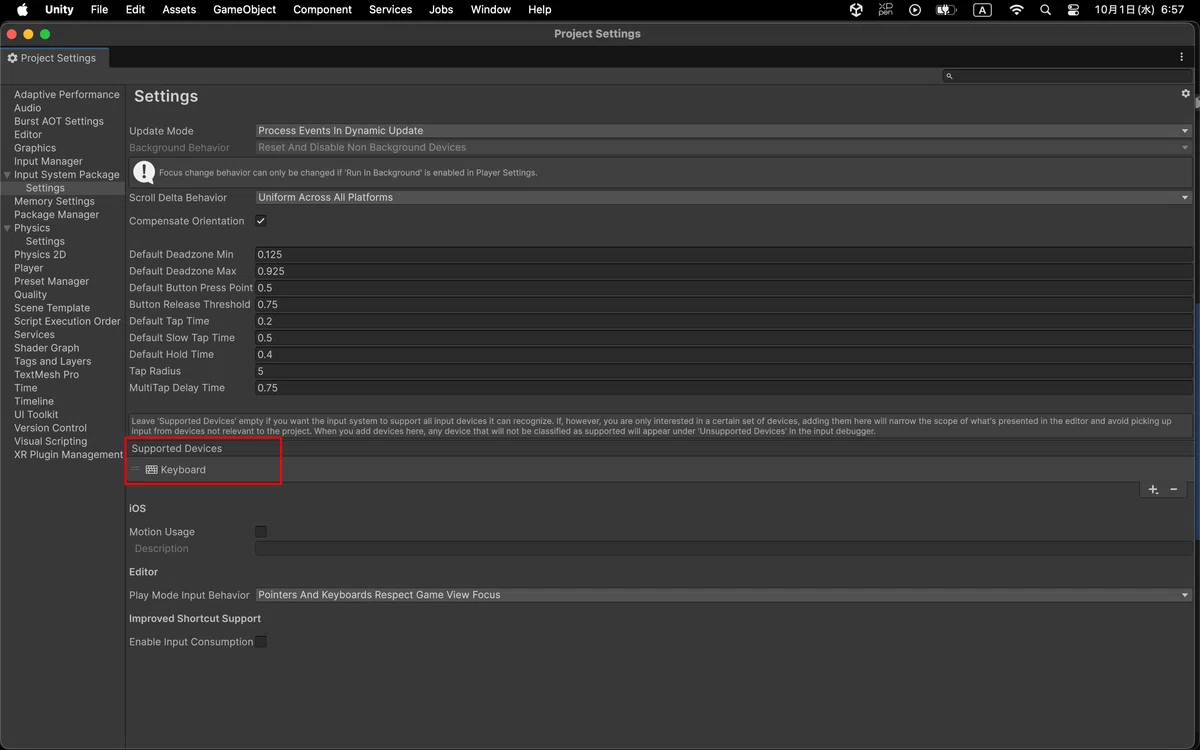Screen dimensions: 1200x750
Task: Select XR Plugin Management in the sidebar
Action: (x=68, y=455)
